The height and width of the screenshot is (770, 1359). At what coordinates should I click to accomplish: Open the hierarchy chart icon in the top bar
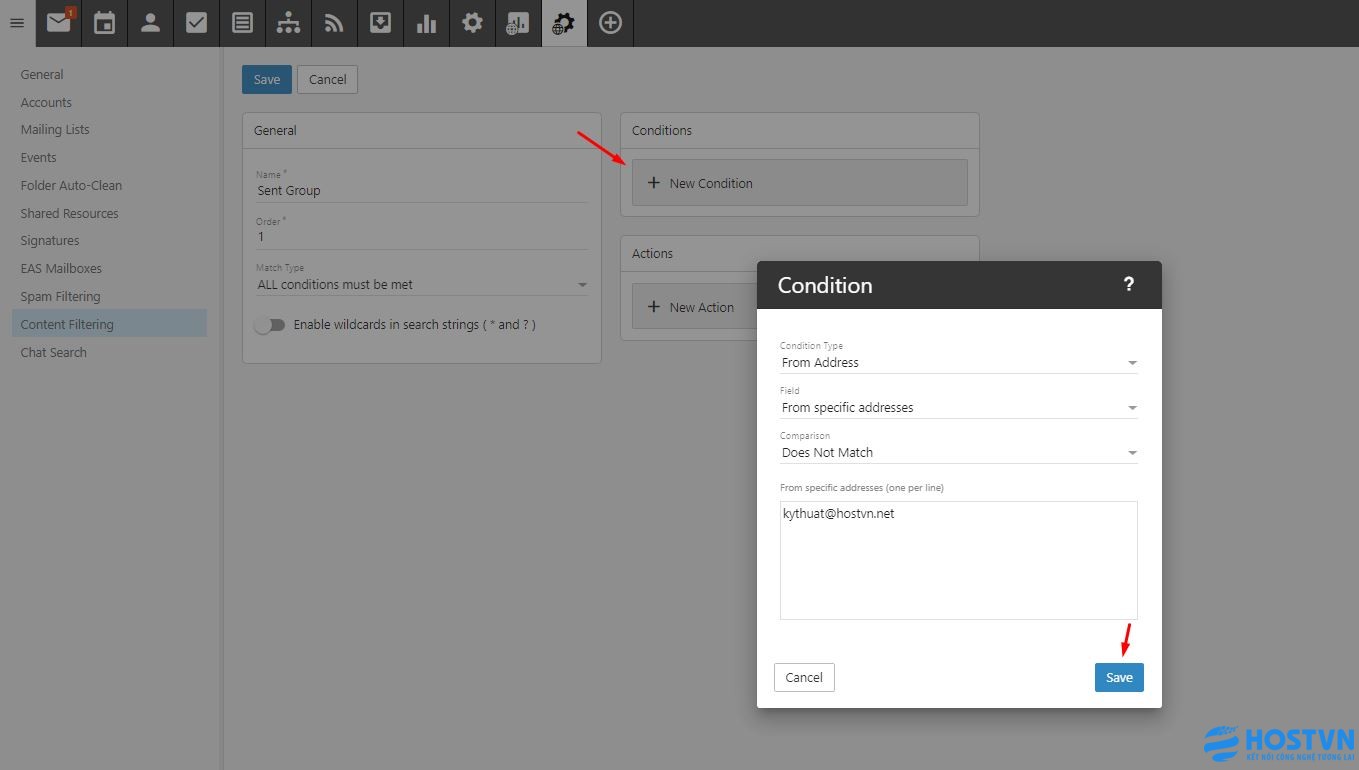pos(288,23)
